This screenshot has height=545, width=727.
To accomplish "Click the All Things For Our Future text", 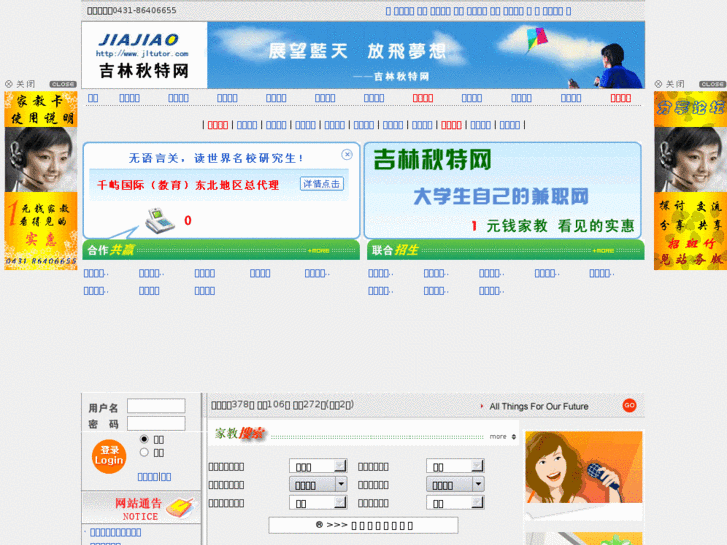I will click(539, 406).
